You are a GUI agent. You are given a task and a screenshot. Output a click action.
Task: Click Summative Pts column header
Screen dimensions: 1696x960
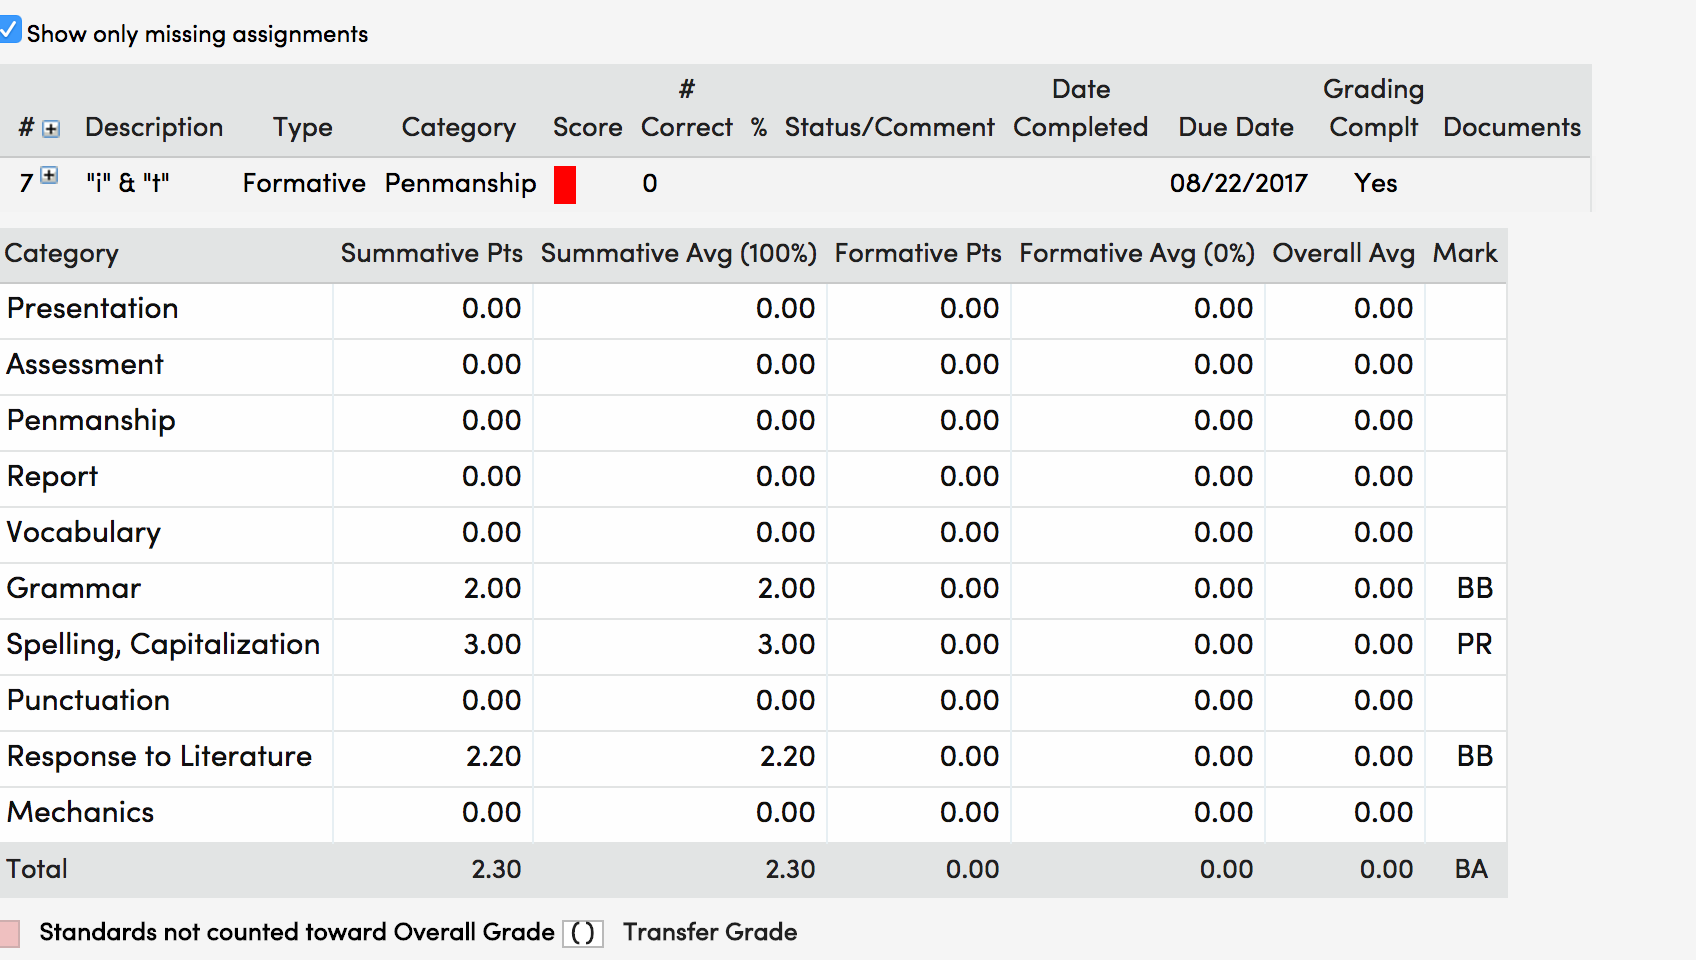coord(432,253)
